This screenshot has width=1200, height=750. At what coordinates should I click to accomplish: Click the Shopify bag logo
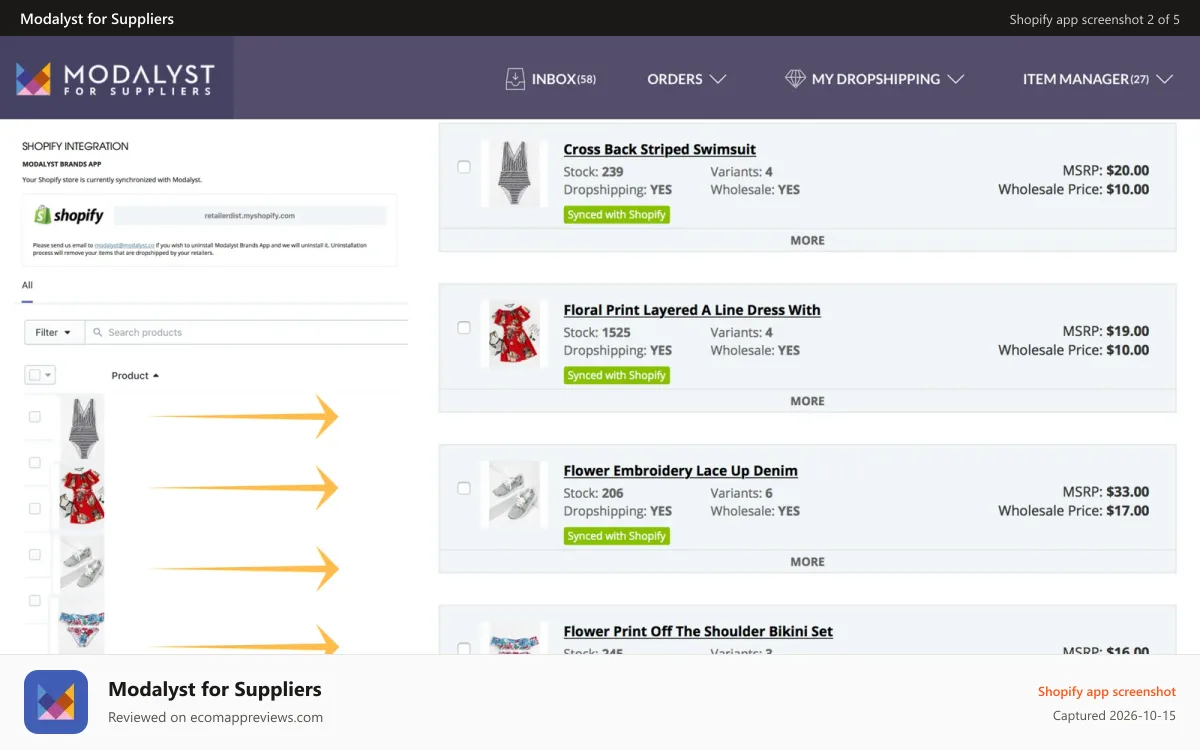(42, 215)
